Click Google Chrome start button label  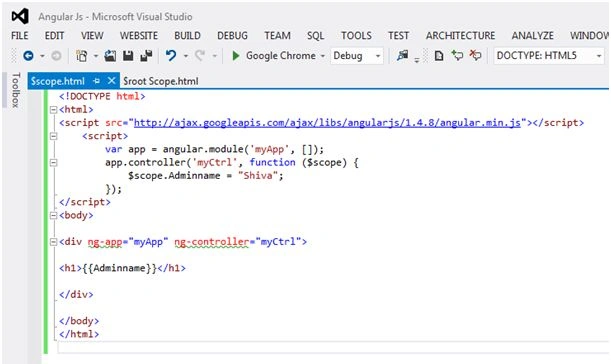[281, 56]
